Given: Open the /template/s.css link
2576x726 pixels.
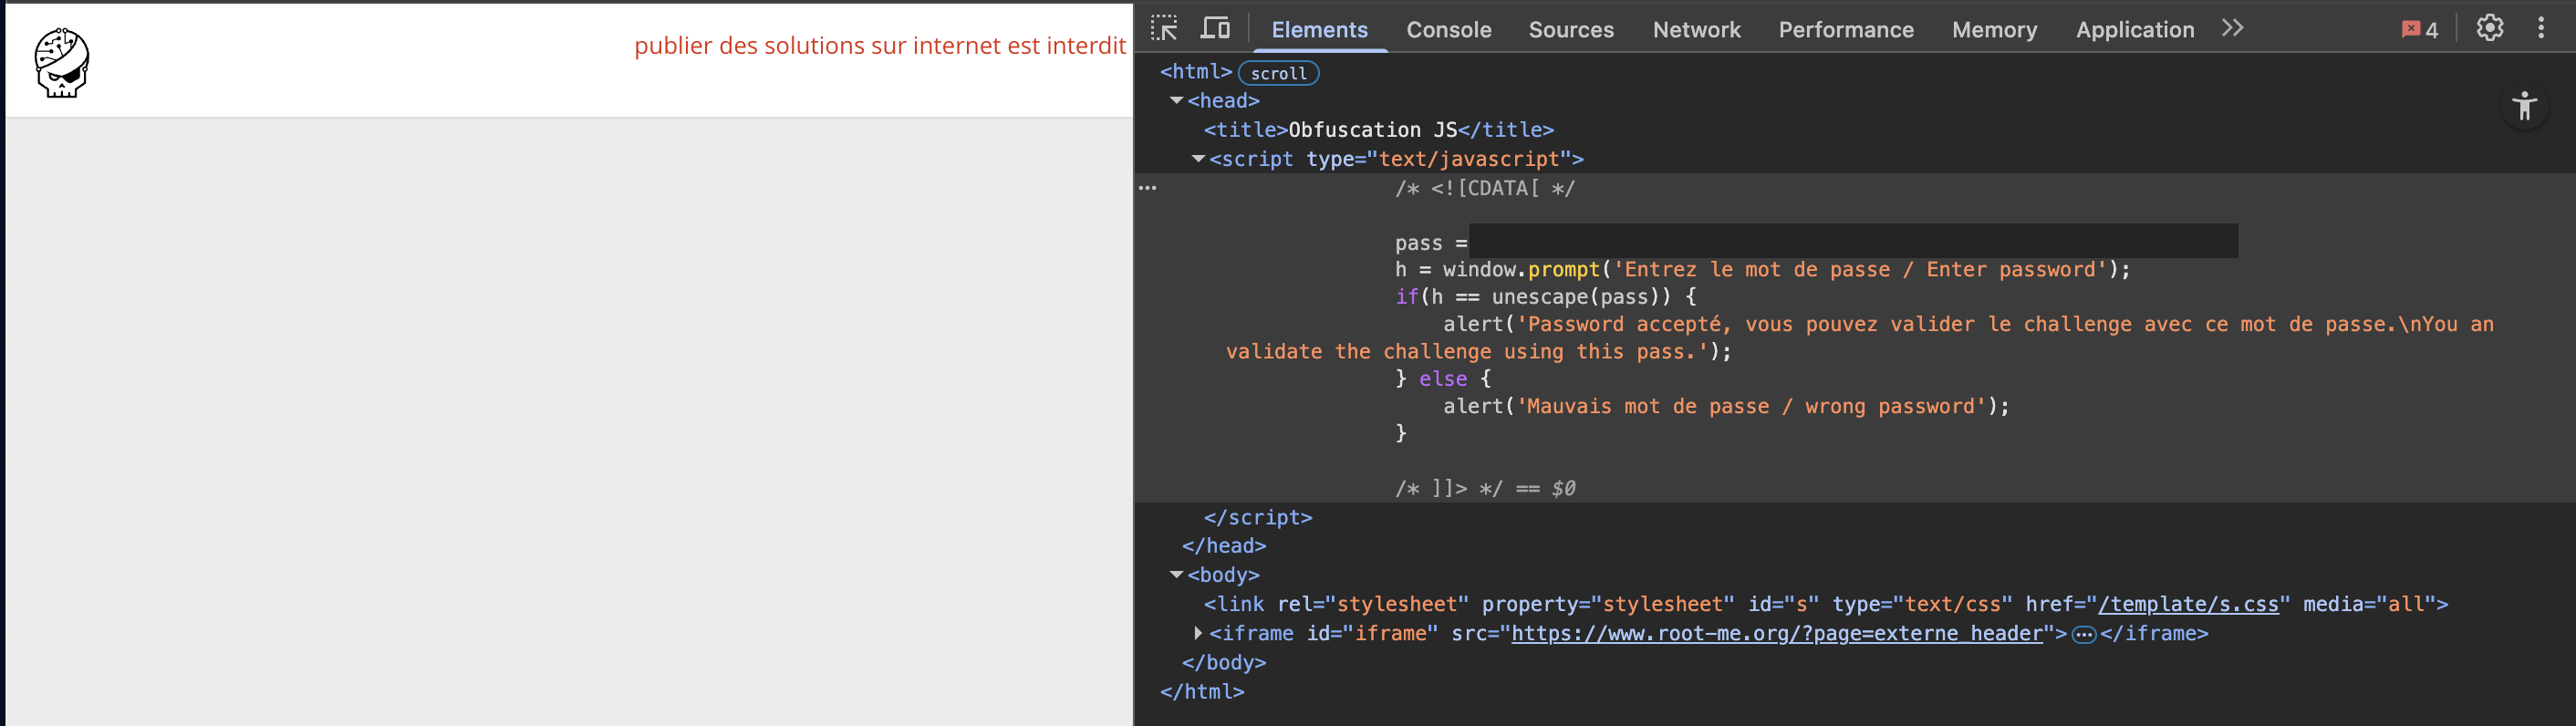Looking at the screenshot, I should 2187,604.
